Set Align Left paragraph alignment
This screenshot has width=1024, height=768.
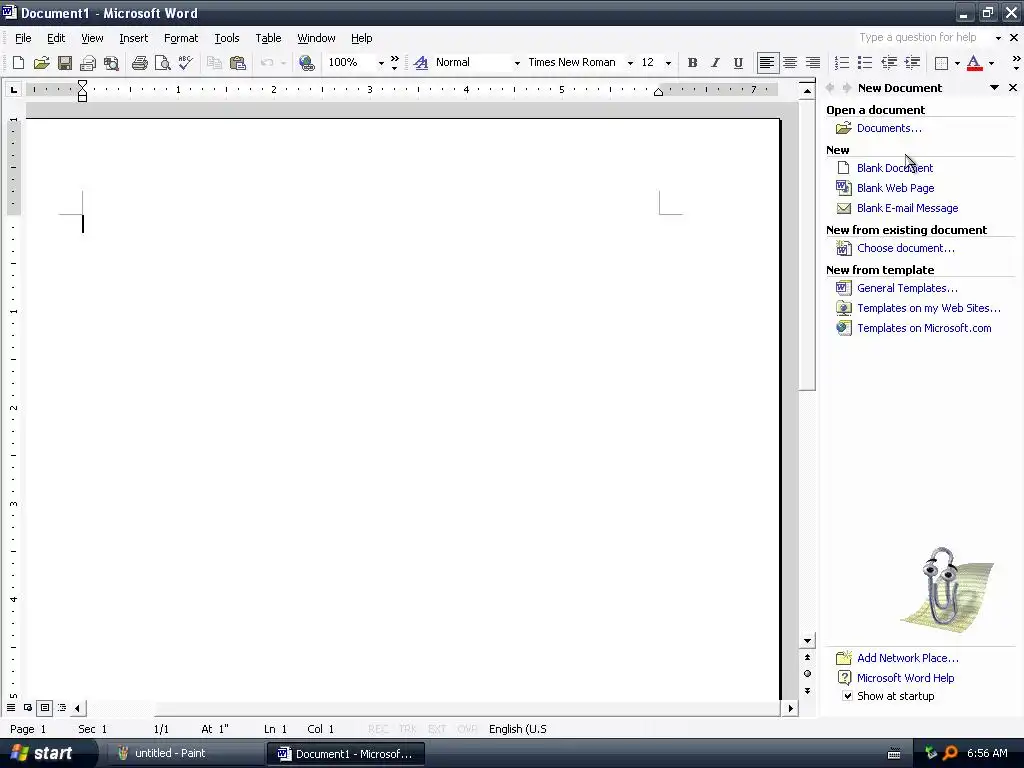pyautogui.click(x=767, y=63)
